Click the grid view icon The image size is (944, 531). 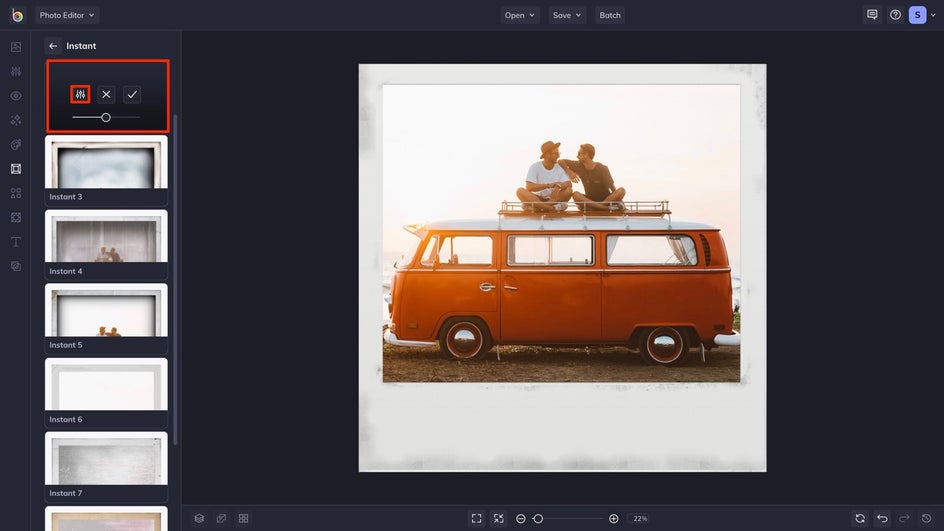[243, 518]
